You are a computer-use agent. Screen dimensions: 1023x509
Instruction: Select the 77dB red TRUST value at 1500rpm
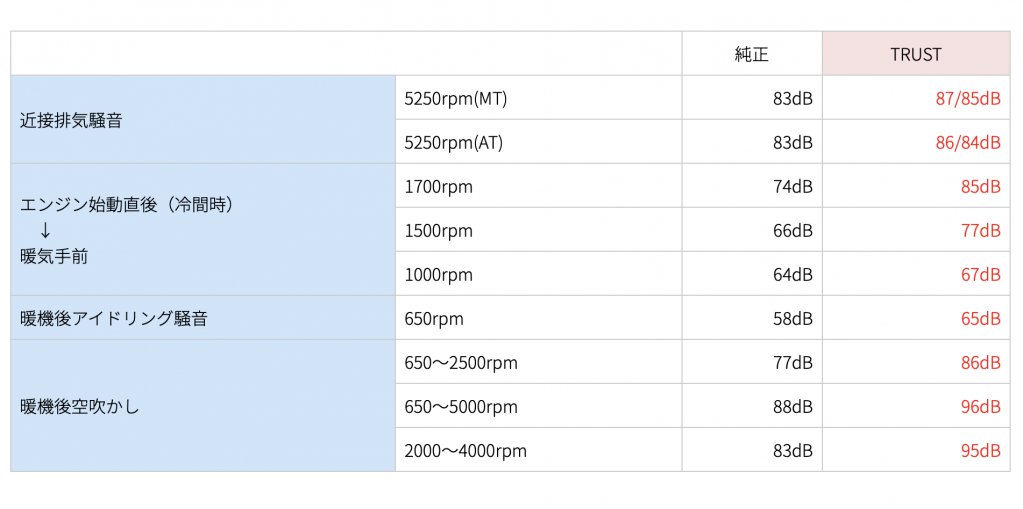(981, 230)
